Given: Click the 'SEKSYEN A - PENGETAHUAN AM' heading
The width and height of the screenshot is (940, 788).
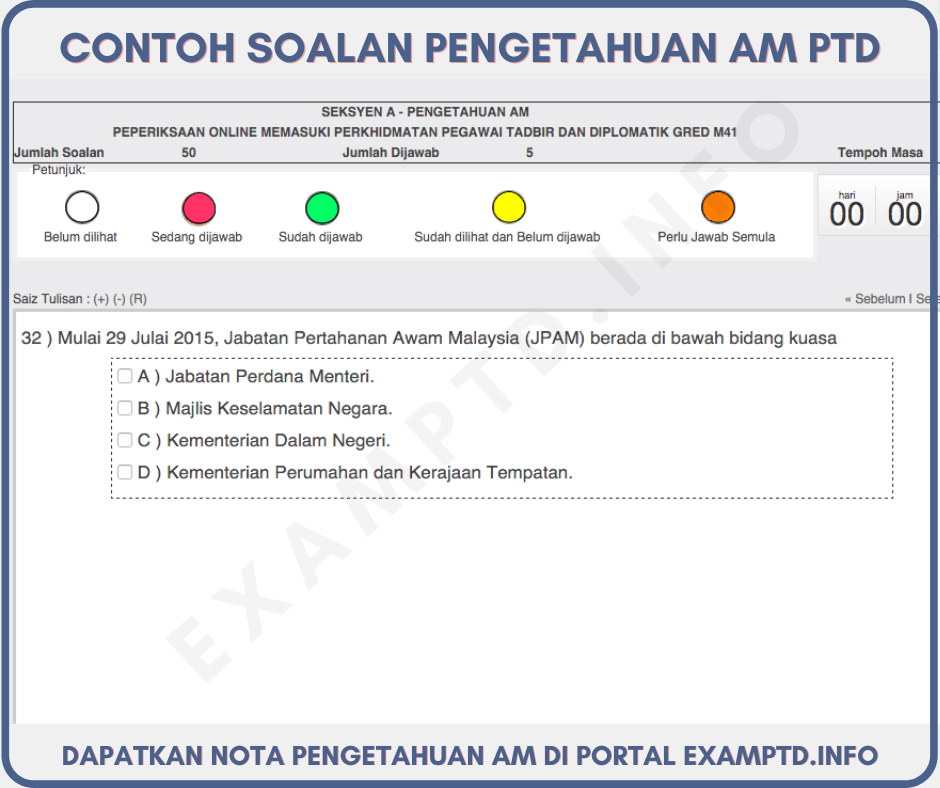Looking at the screenshot, I should tap(425, 112).
